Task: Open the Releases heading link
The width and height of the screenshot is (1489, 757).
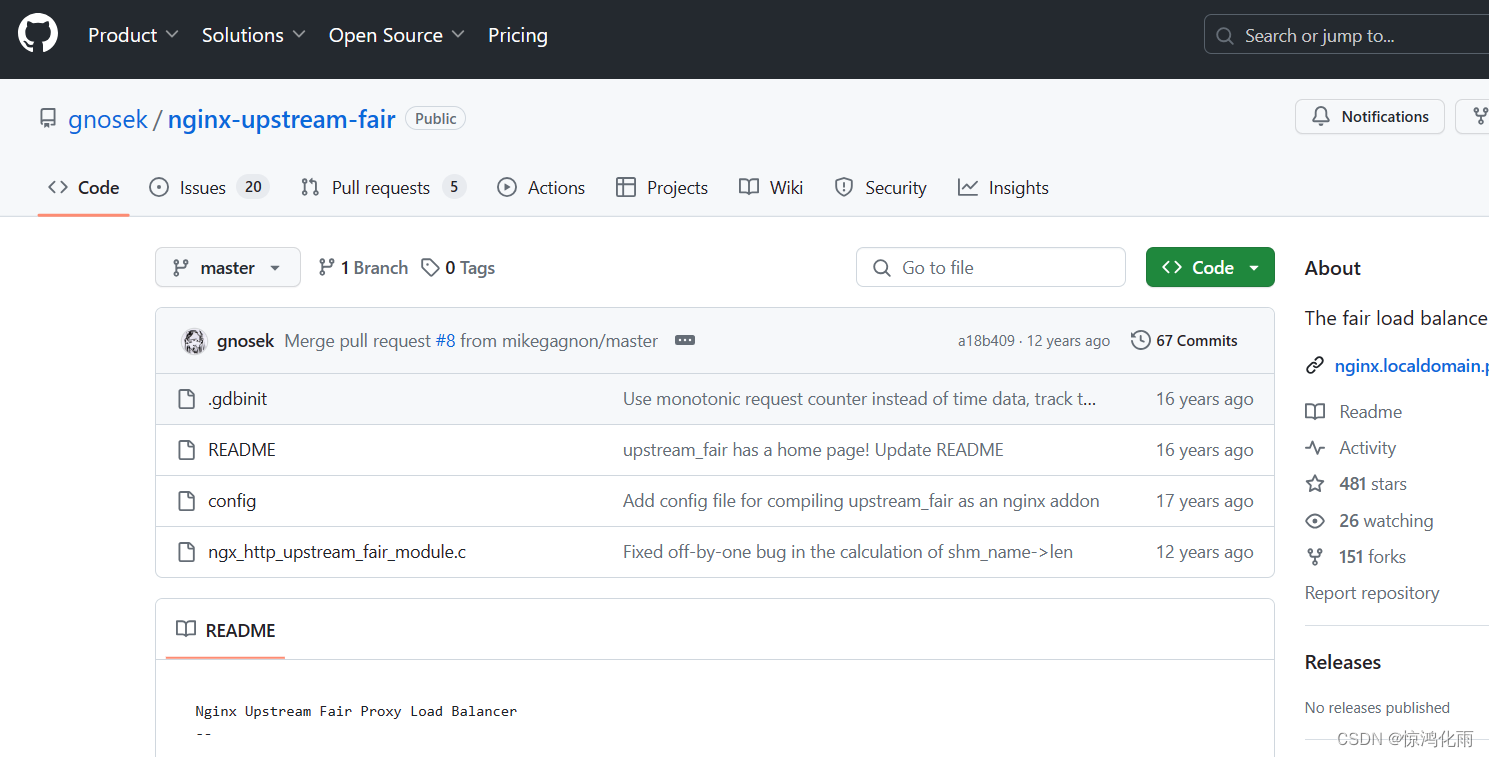Action: pos(1343,662)
